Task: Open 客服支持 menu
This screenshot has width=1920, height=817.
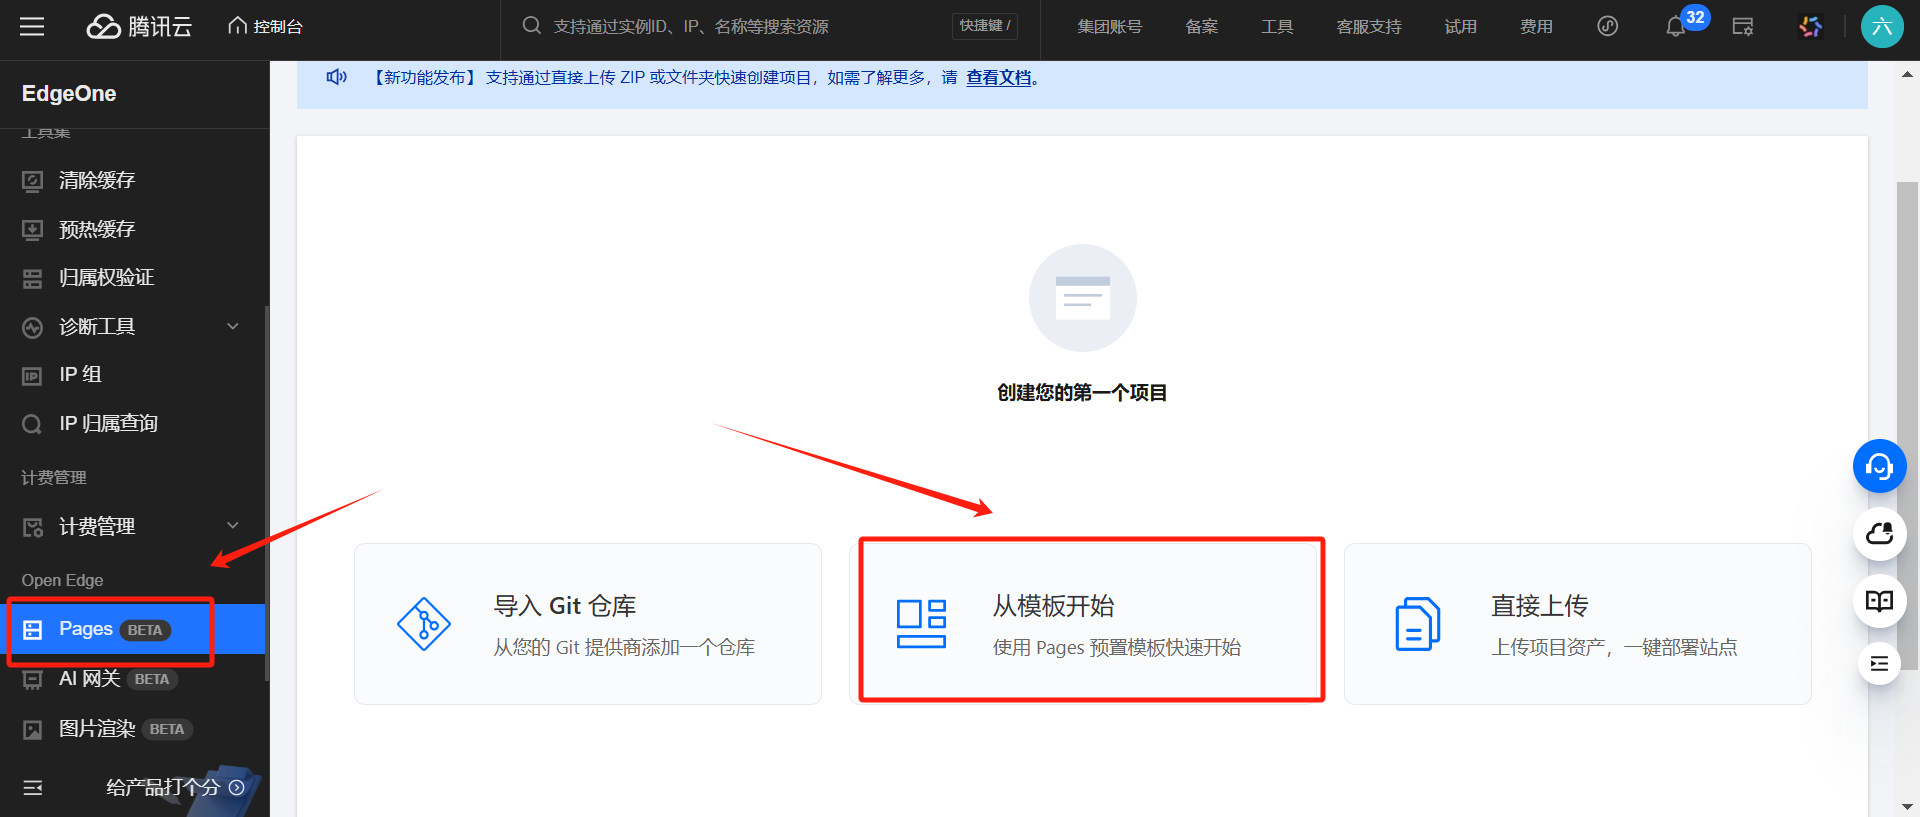Action: tap(1369, 26)
